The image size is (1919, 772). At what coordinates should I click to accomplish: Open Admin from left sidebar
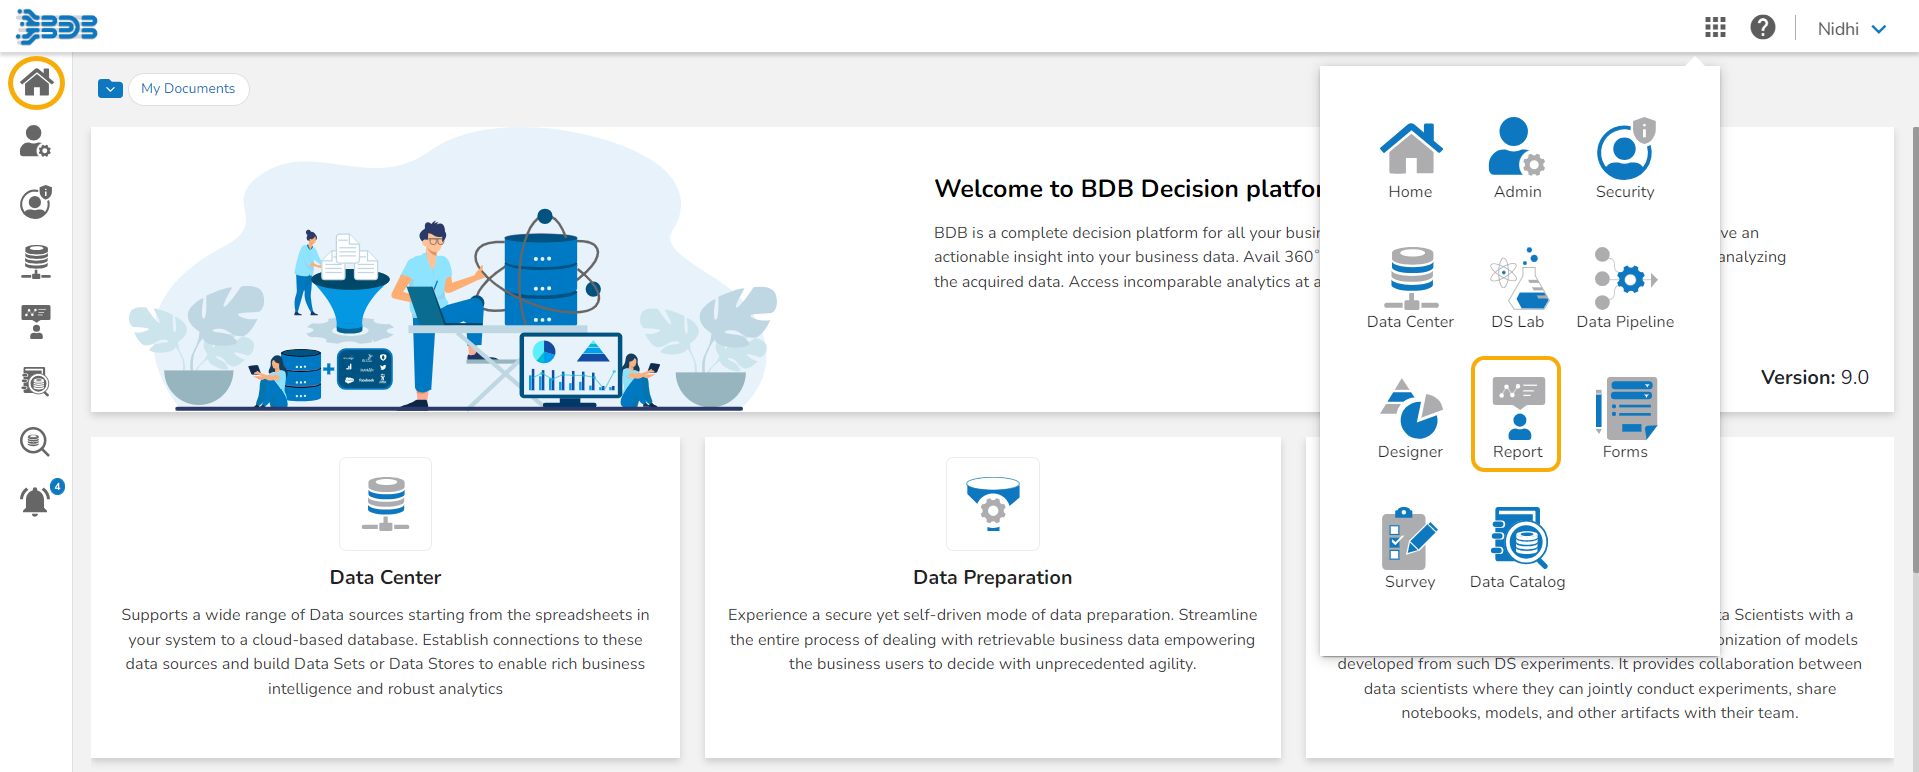tap(35, 142)
